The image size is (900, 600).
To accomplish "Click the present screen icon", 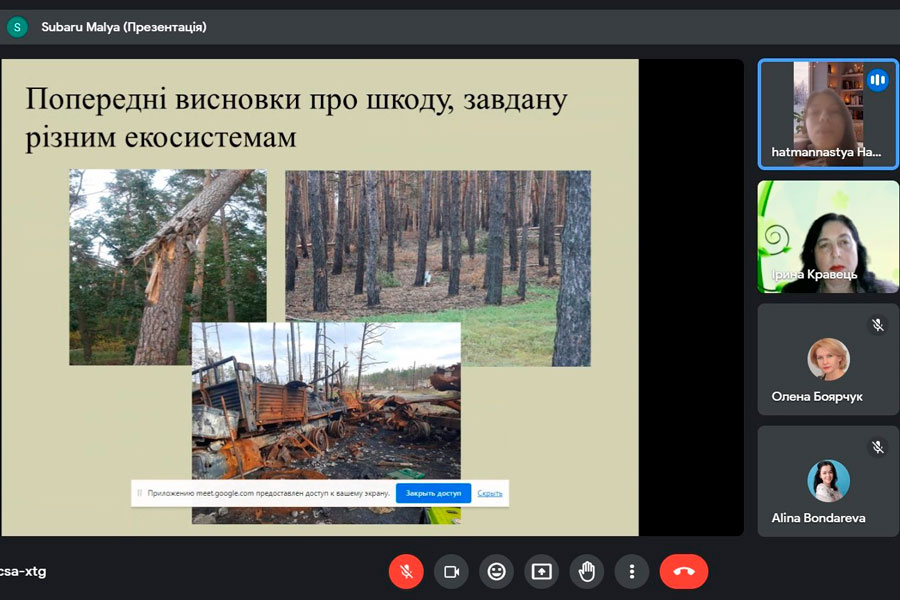I will [541, 571].
